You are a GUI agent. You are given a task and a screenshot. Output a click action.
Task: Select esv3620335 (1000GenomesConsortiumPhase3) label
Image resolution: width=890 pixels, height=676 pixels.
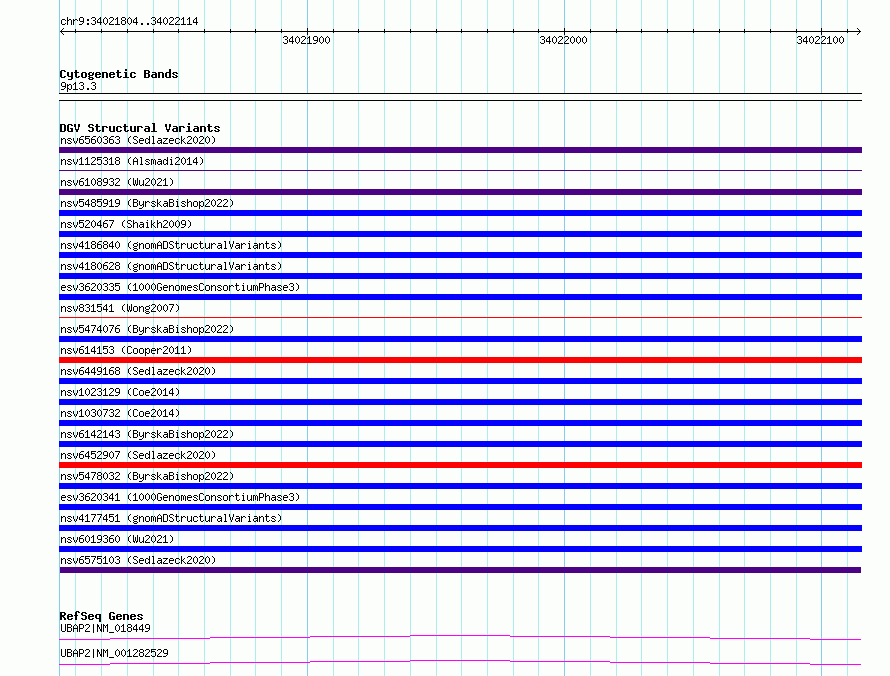(180, 287)
